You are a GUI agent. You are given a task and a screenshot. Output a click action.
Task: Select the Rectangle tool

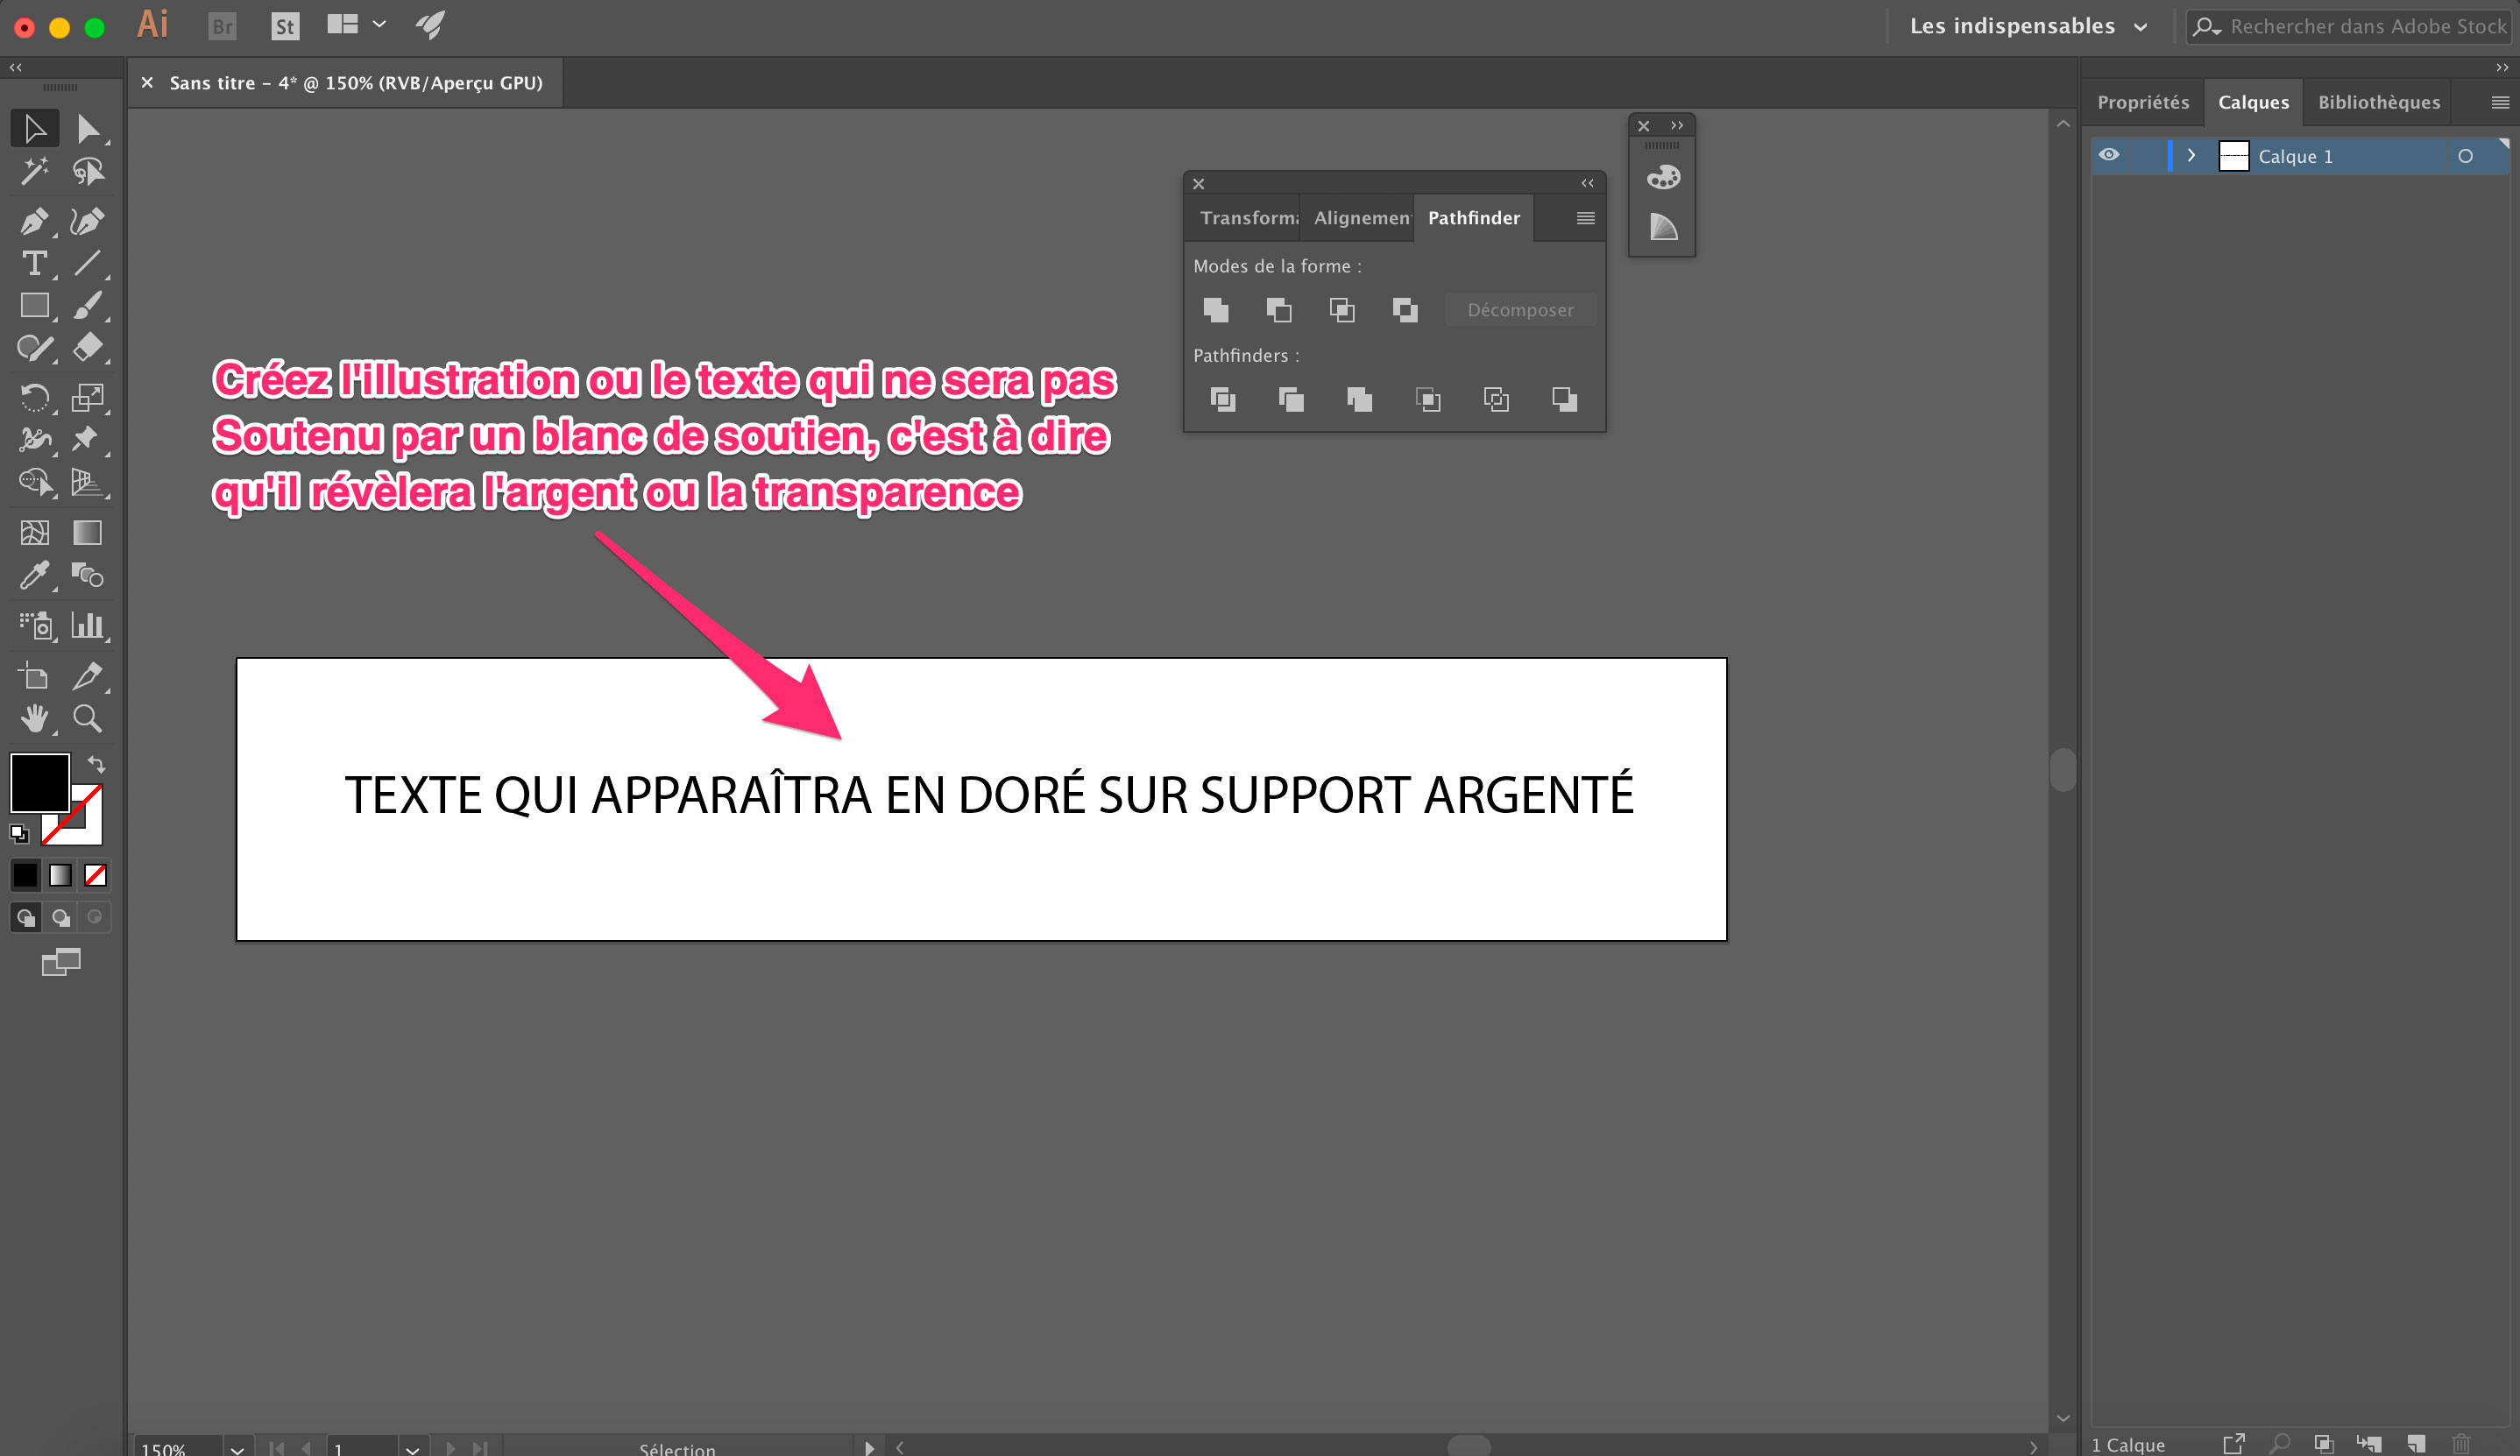point(34,305)
